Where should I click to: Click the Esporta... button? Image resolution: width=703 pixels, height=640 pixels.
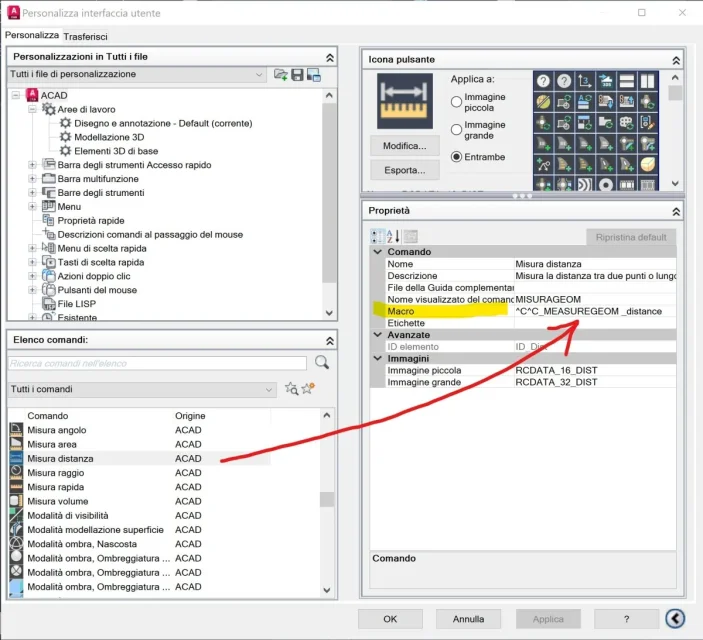point(405,170)
